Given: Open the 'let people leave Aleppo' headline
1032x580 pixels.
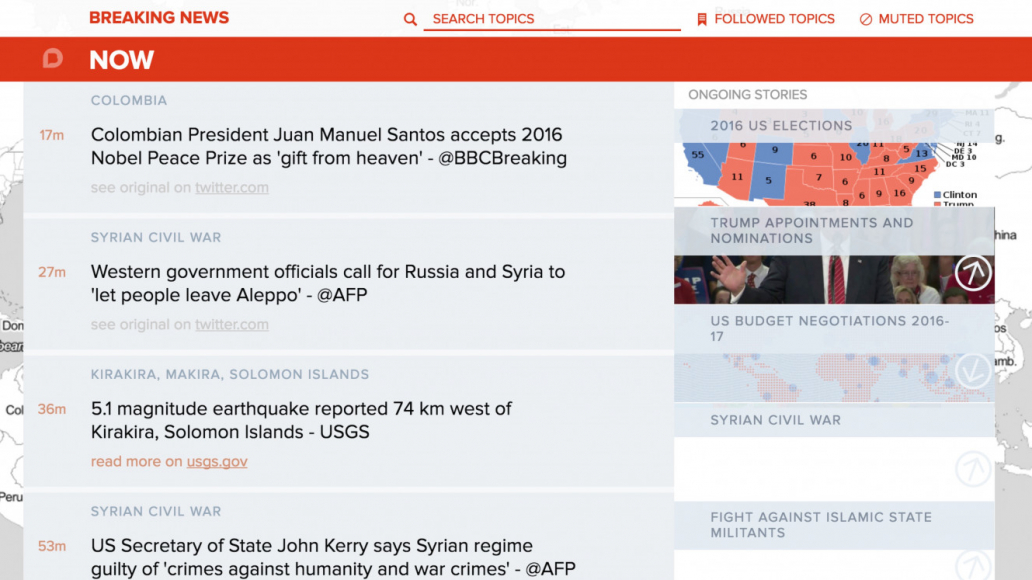Looking at the screenshot, I should (x=328, y=283).
